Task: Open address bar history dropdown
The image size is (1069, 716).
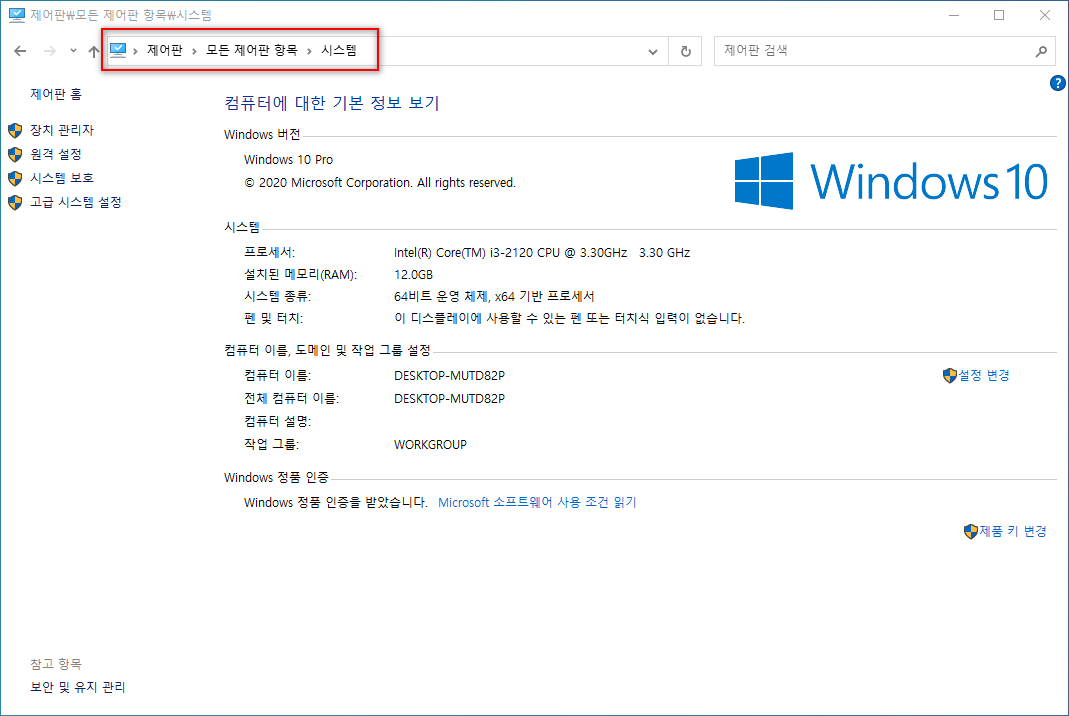Action: [x=653, y=52]
